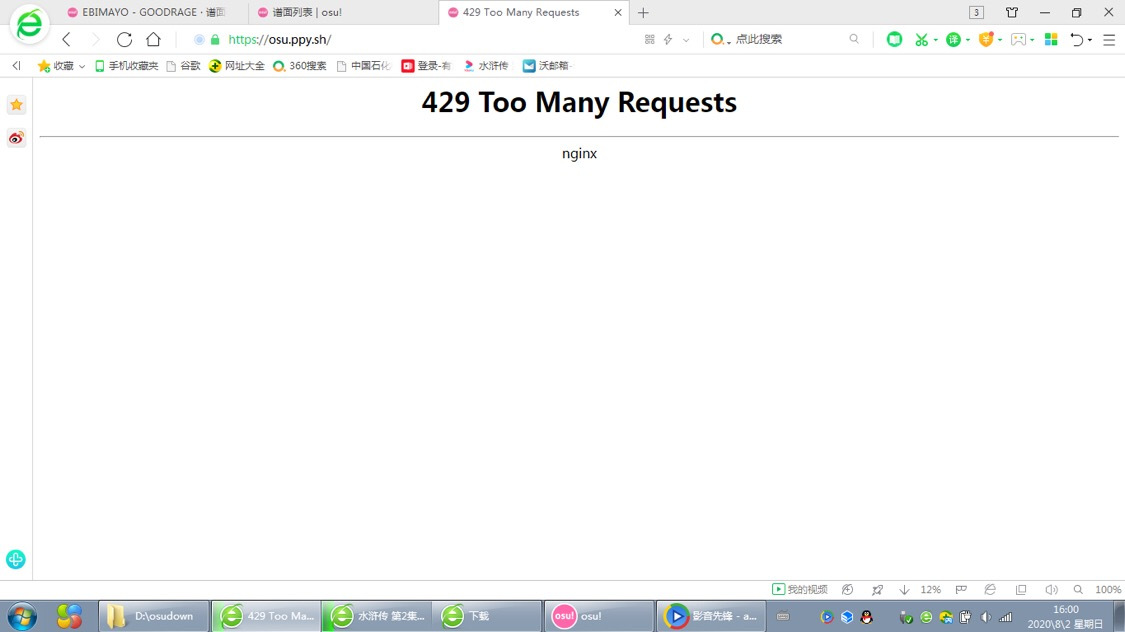Open the 收藏 favorites bookmark menu
The image size is (1125, 632).
(x=61, y=66)
